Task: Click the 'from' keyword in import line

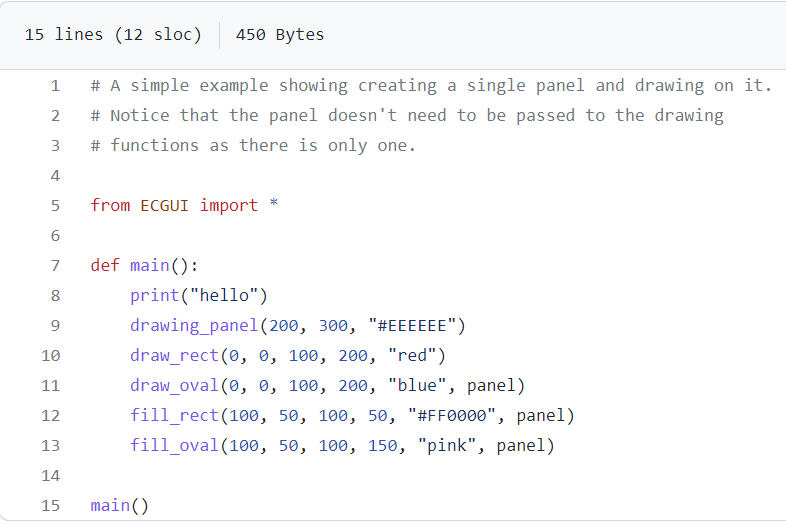Action: tap(110, 206)
